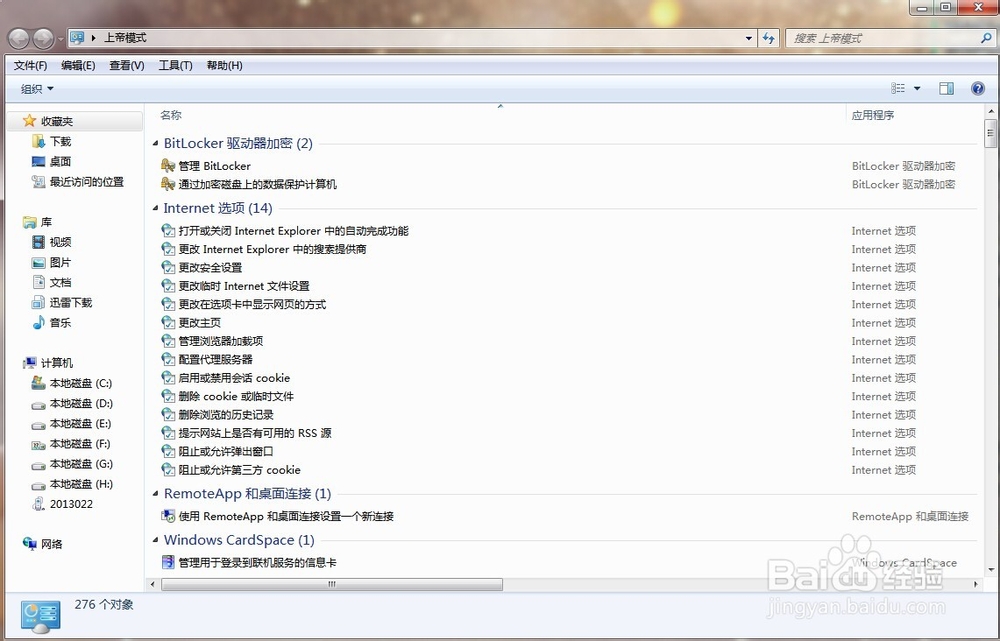The width and height of the screenshot is (1000, 641).
Task: Collapse the Internet 选项 group arrow
Action: pos(156,208)
